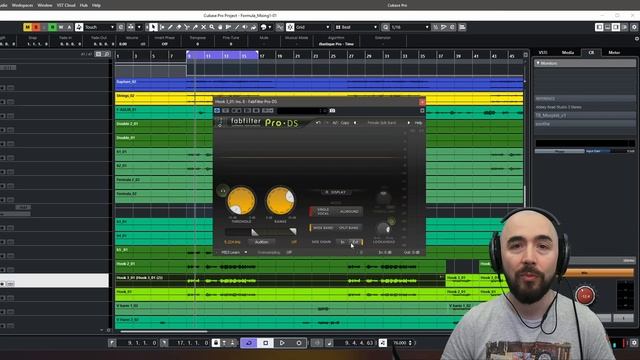This screenshot has width=640, height=360.
Task: Click the Audition button in Pro-DS
Action: [x=261, y=242]
